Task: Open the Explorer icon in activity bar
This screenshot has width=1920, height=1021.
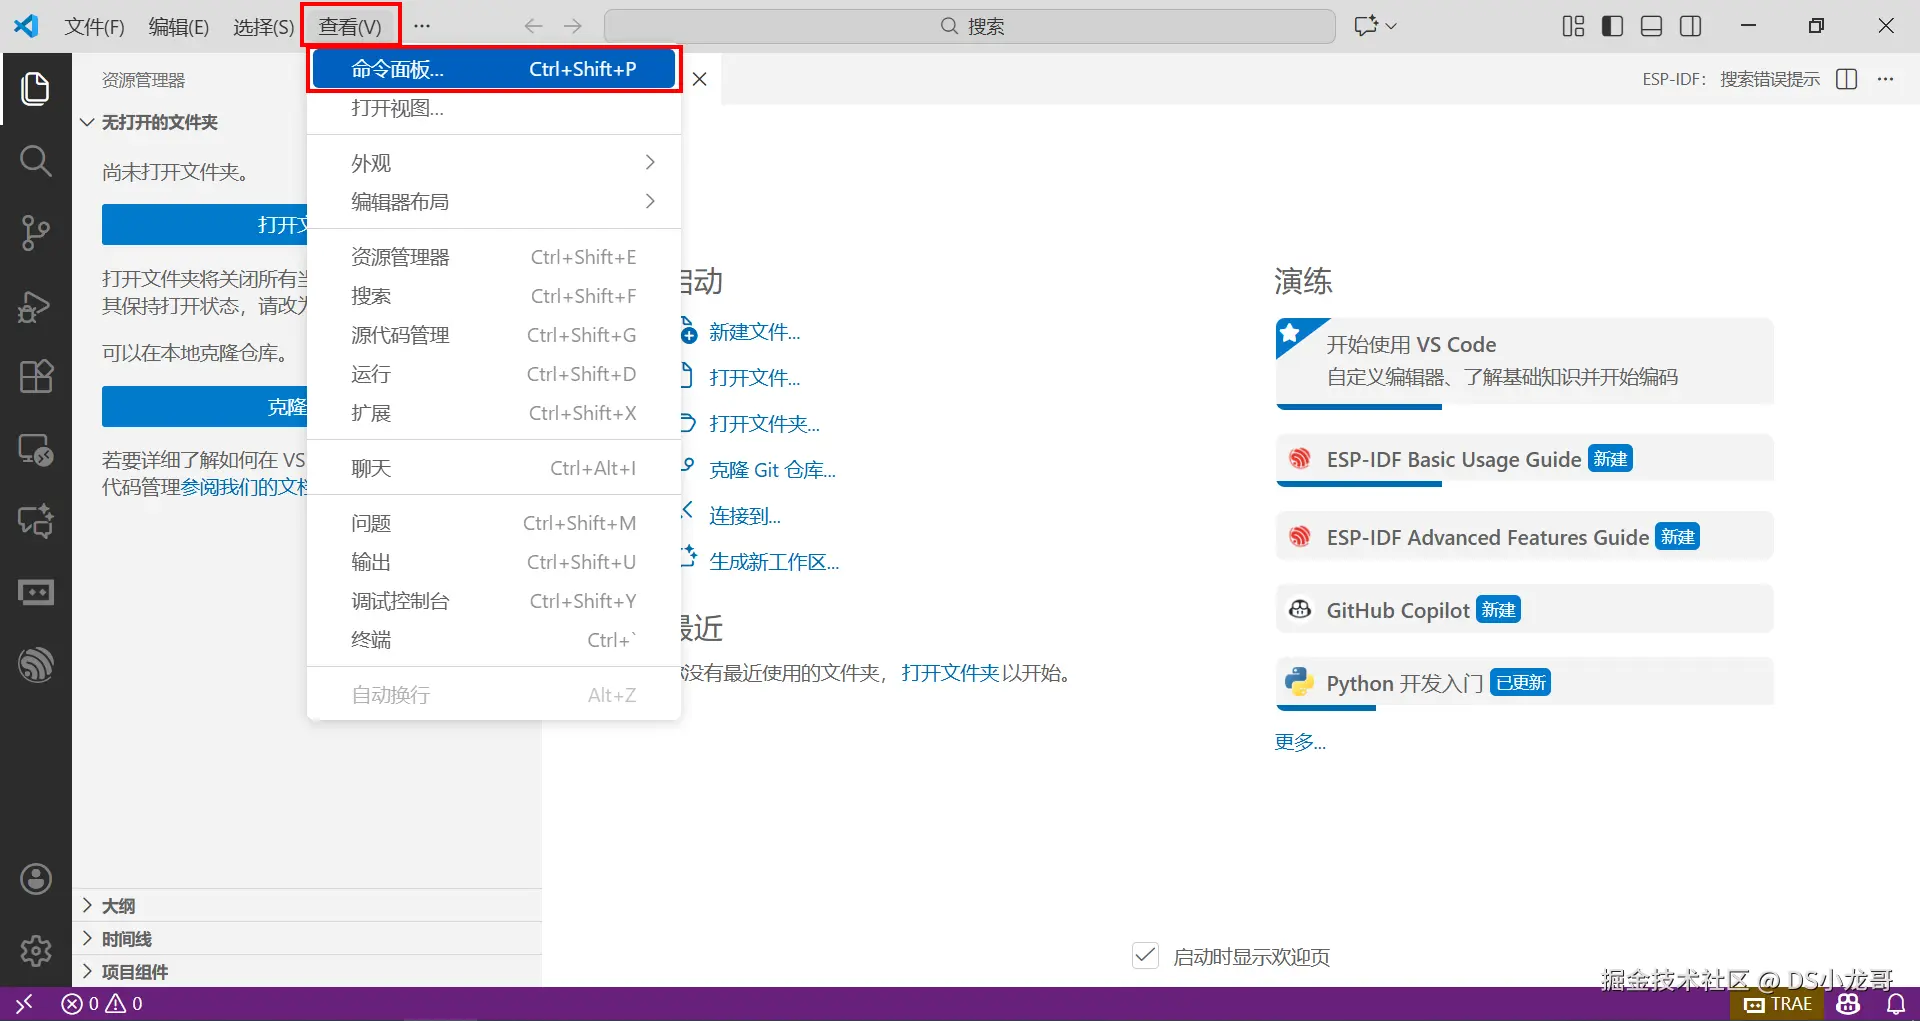Action: tap(36, 89)
